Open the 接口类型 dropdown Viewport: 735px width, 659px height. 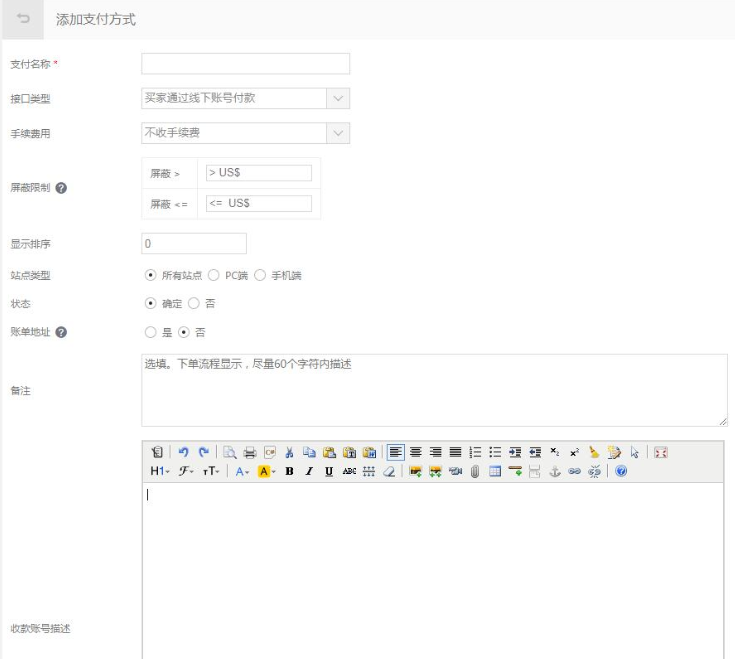(245, 98)
